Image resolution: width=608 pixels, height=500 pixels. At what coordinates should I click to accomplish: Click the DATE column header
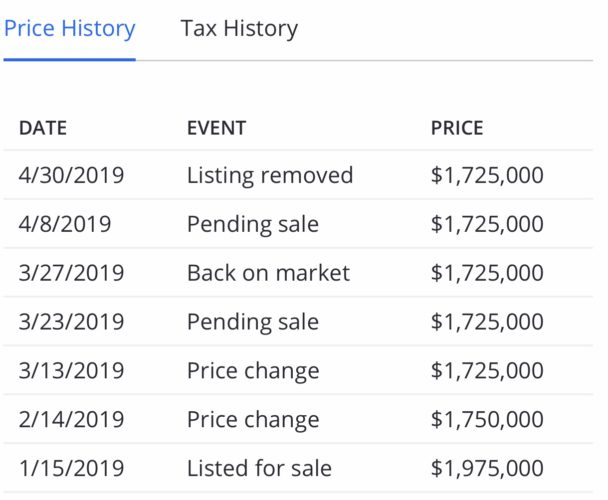(43, 128)
